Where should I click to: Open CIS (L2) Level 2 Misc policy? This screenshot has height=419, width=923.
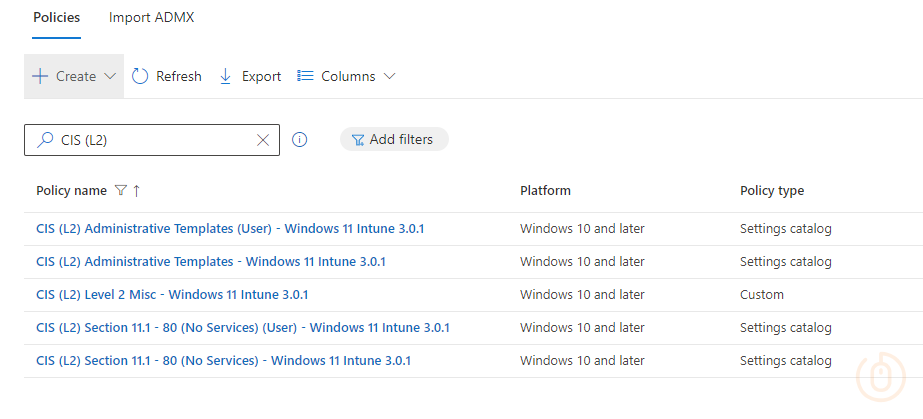click(x=172, y=295)
